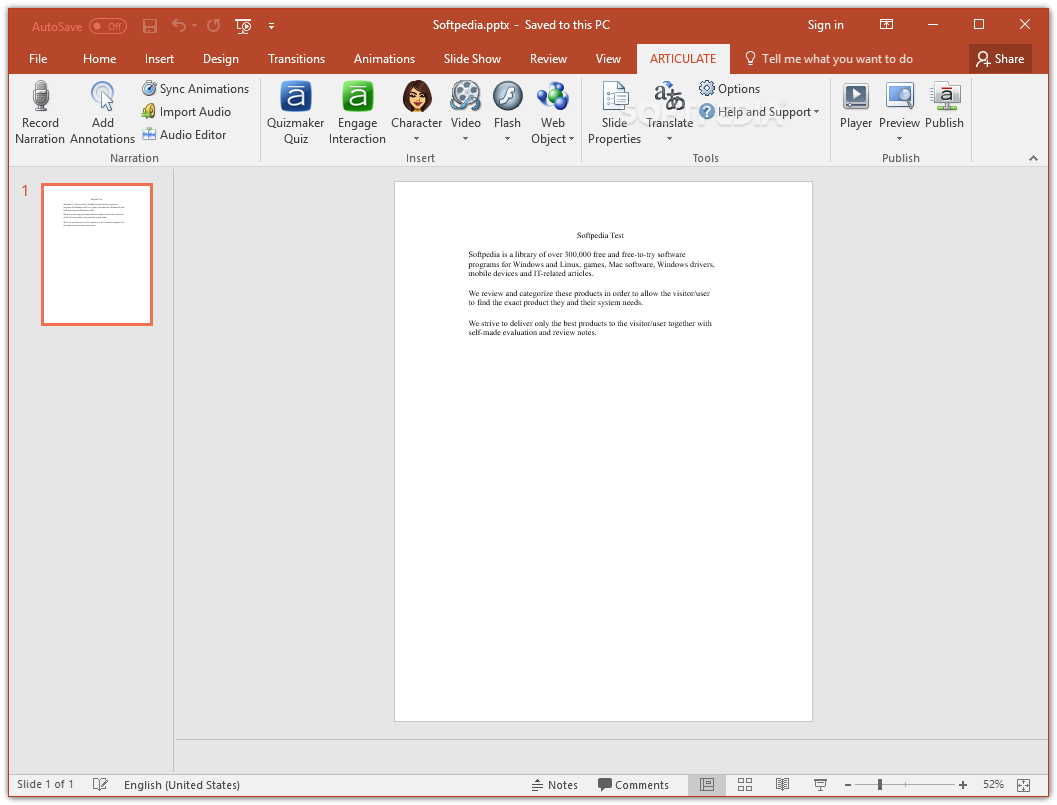1057x805 pixels.
Task: Insert an Engage Interaction
Action: pyautogui.click(x=357, y=113)
